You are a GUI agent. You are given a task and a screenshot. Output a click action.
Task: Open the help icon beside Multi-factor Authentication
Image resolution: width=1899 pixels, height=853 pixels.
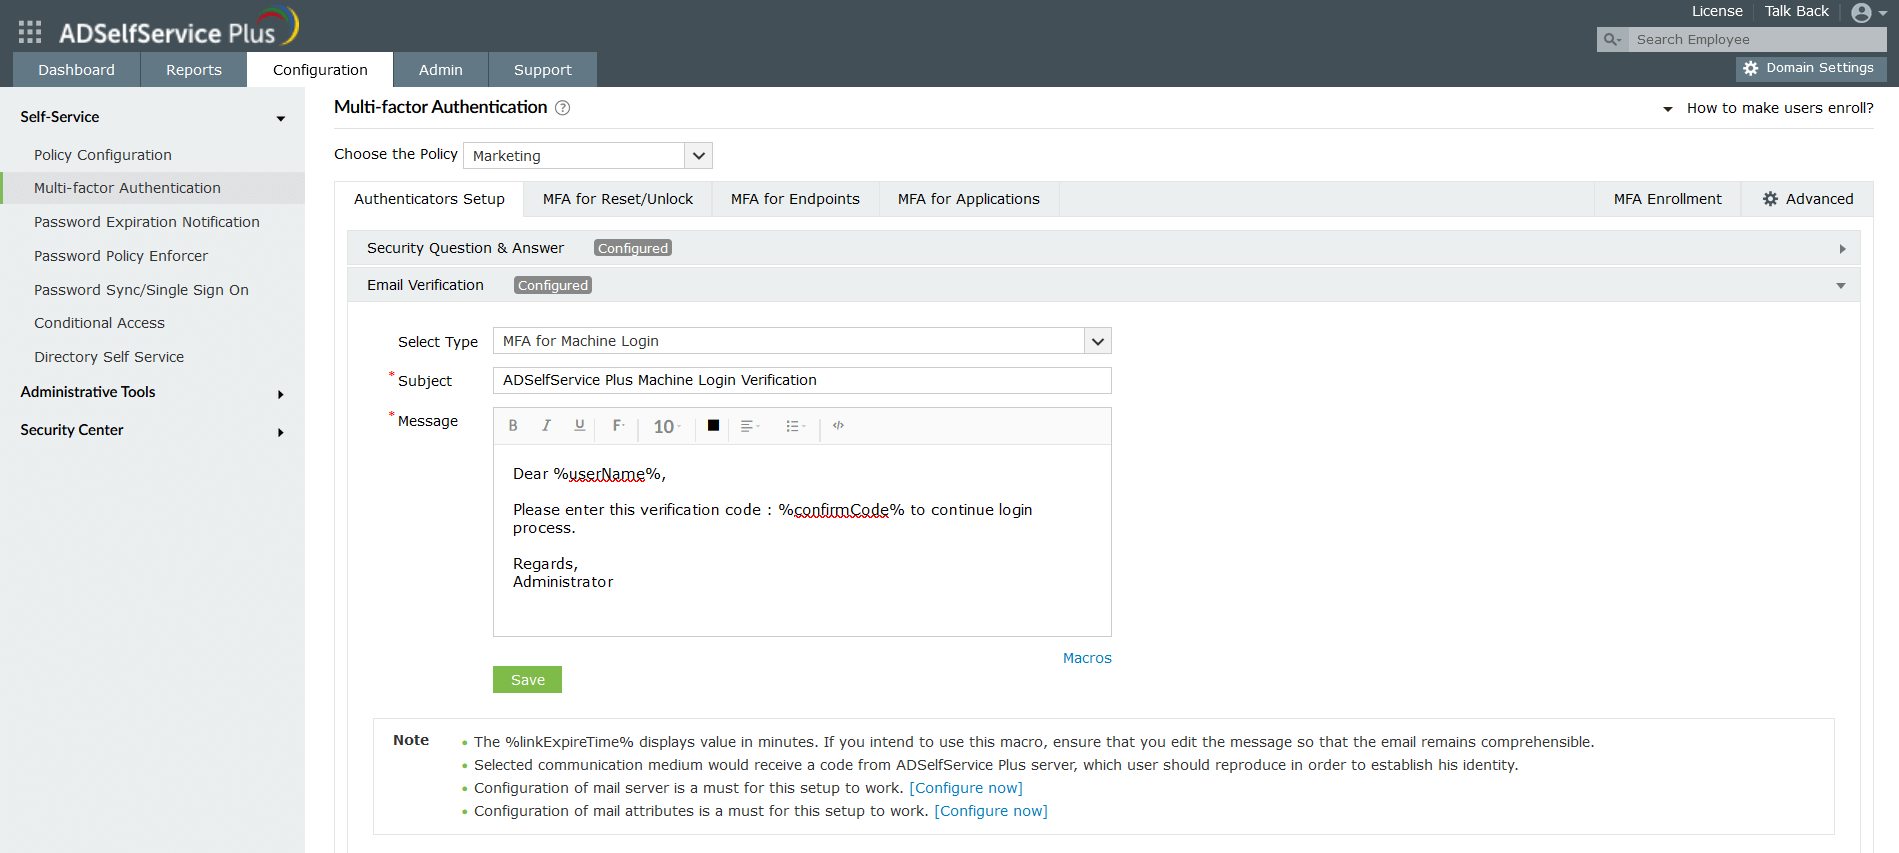(x=563, y=108)
